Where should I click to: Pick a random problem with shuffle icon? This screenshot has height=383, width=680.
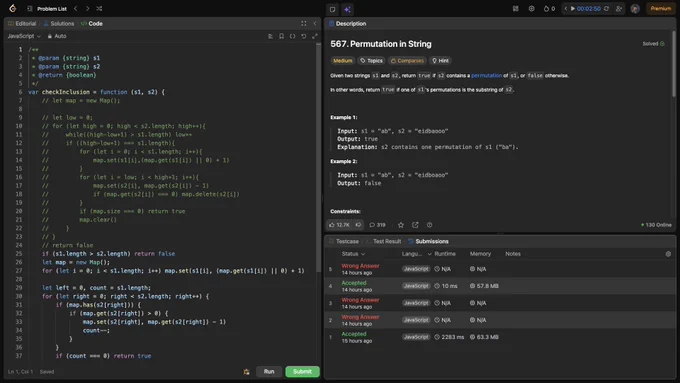(x=99, y=9)
